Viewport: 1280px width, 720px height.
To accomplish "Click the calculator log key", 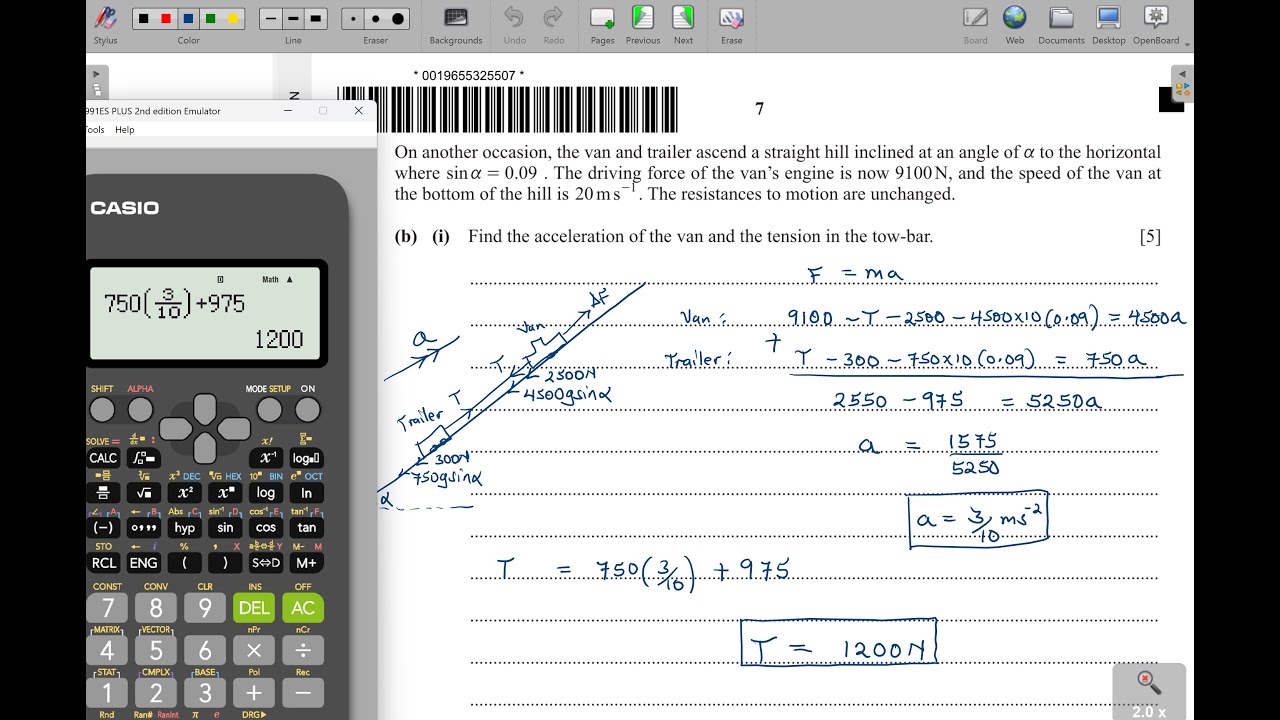I will 265,492.
